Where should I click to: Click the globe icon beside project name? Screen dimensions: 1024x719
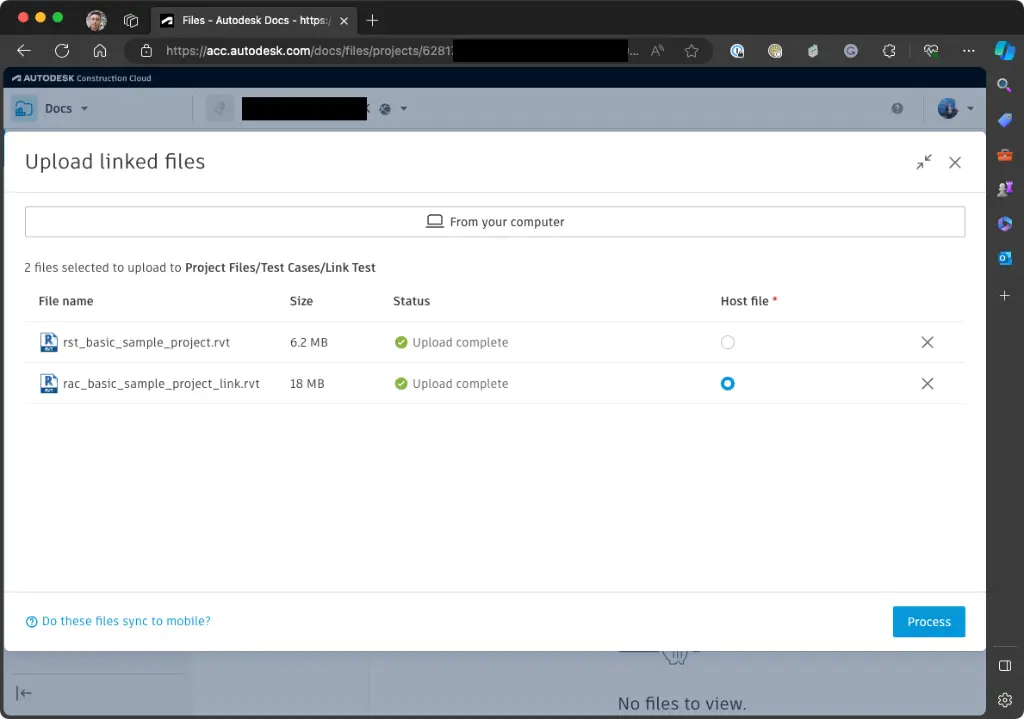click(385, 109)
